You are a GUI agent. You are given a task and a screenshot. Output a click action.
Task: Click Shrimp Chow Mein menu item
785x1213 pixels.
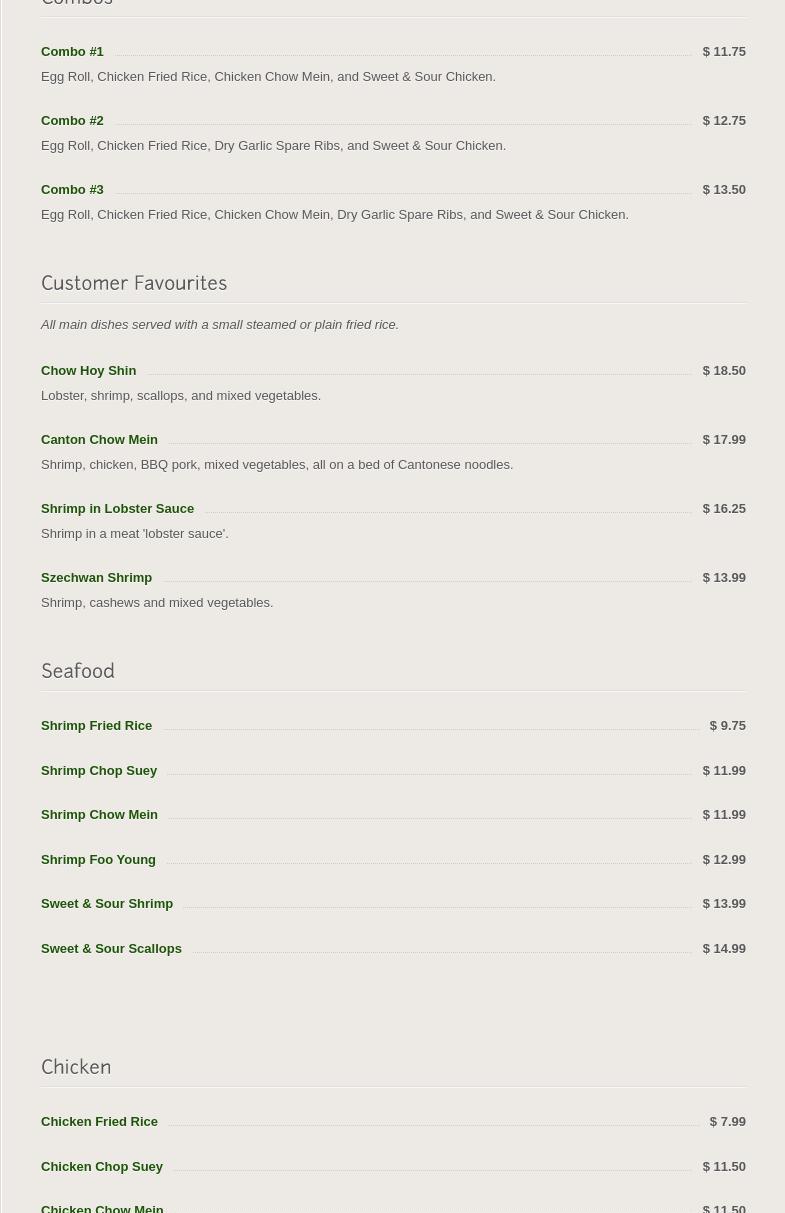99,815
